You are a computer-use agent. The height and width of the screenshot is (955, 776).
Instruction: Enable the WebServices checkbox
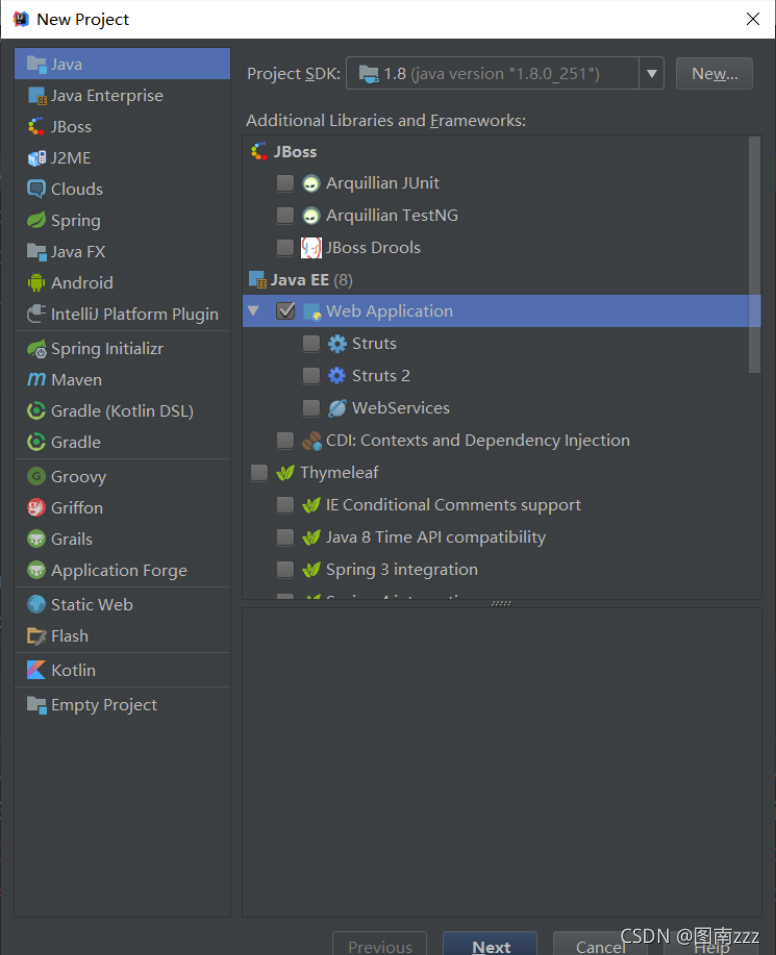311,408
